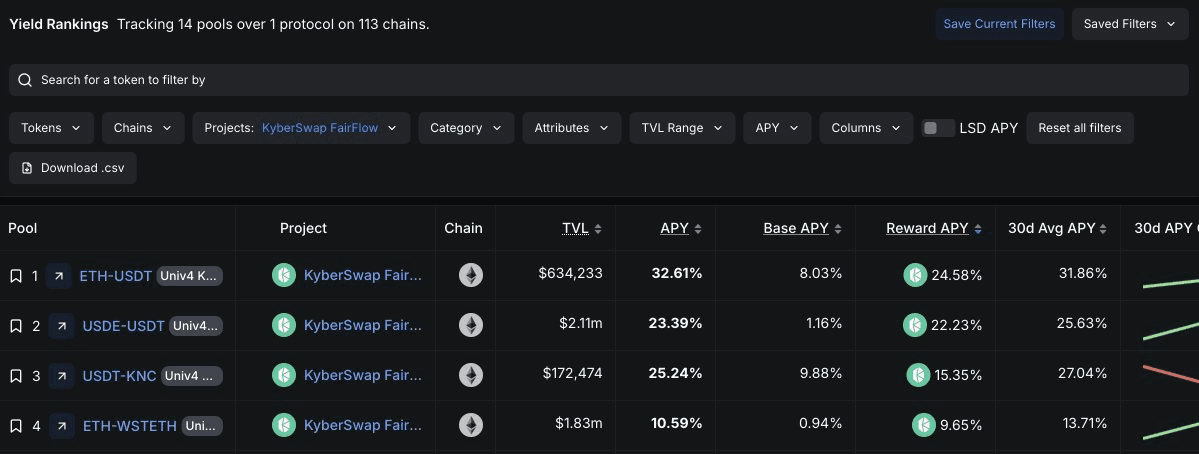Image resolution: width=1199 pixels, height=454 pixels.
Task: Click the Univ4 tag on USDT-KNC pool
Action: click(x=192, y=376)
